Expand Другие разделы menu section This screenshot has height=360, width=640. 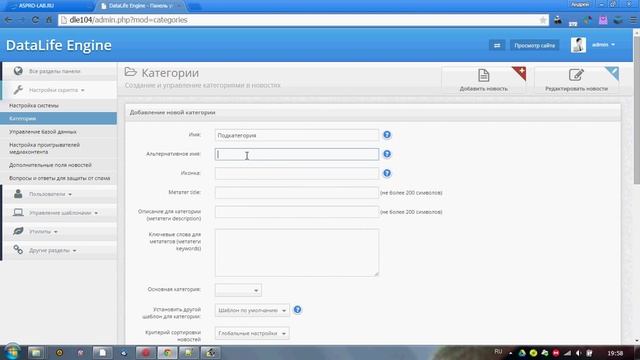tap(53, 250)
